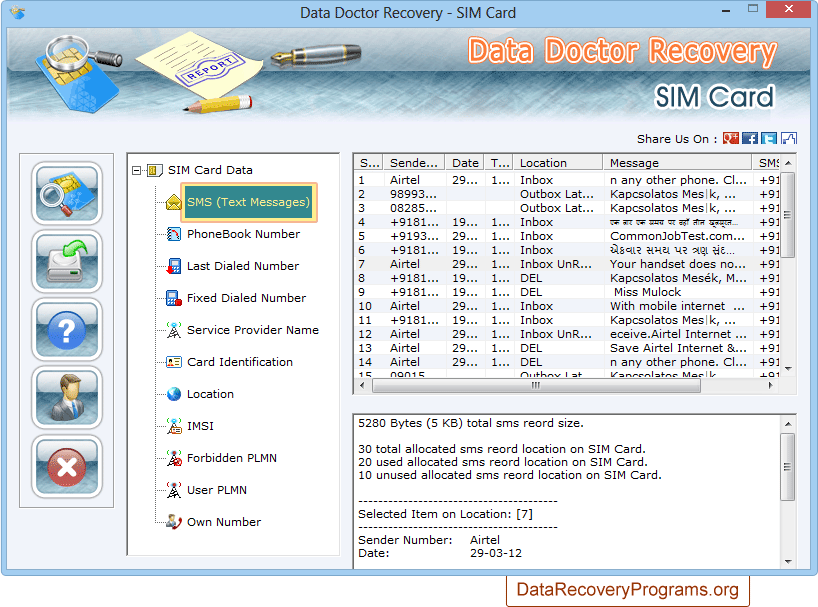Viewport: 818px width, 607px height.
Task: Click the SMS table scroll down arrow
Action: 788,369
